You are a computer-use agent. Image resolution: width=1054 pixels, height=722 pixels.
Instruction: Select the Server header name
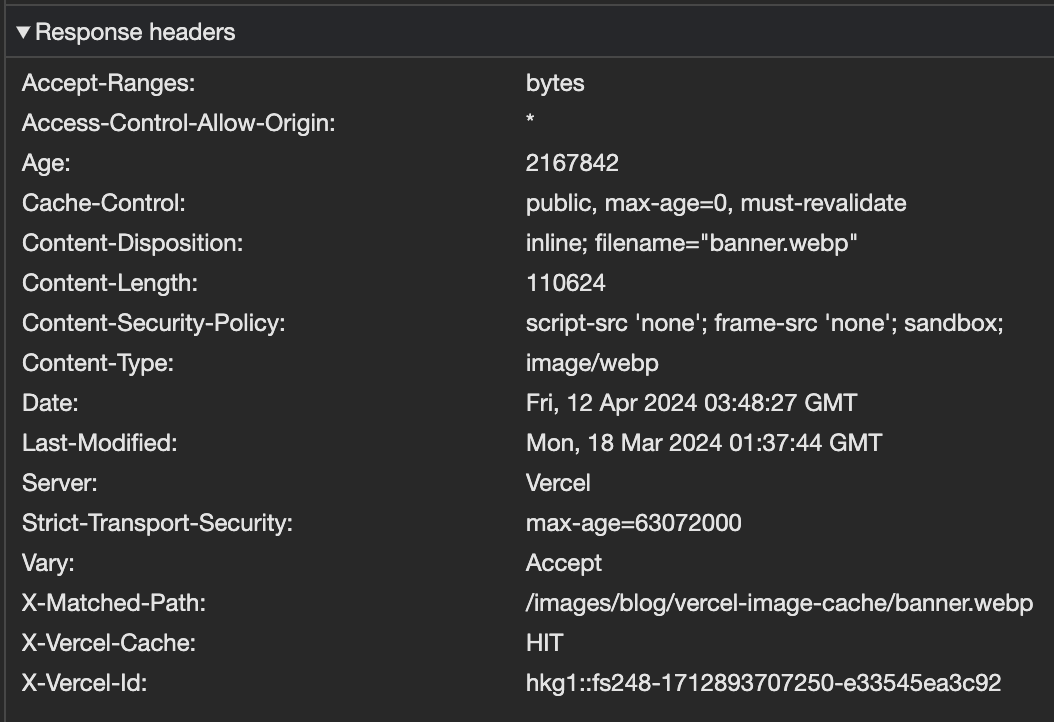click(59, 483)
